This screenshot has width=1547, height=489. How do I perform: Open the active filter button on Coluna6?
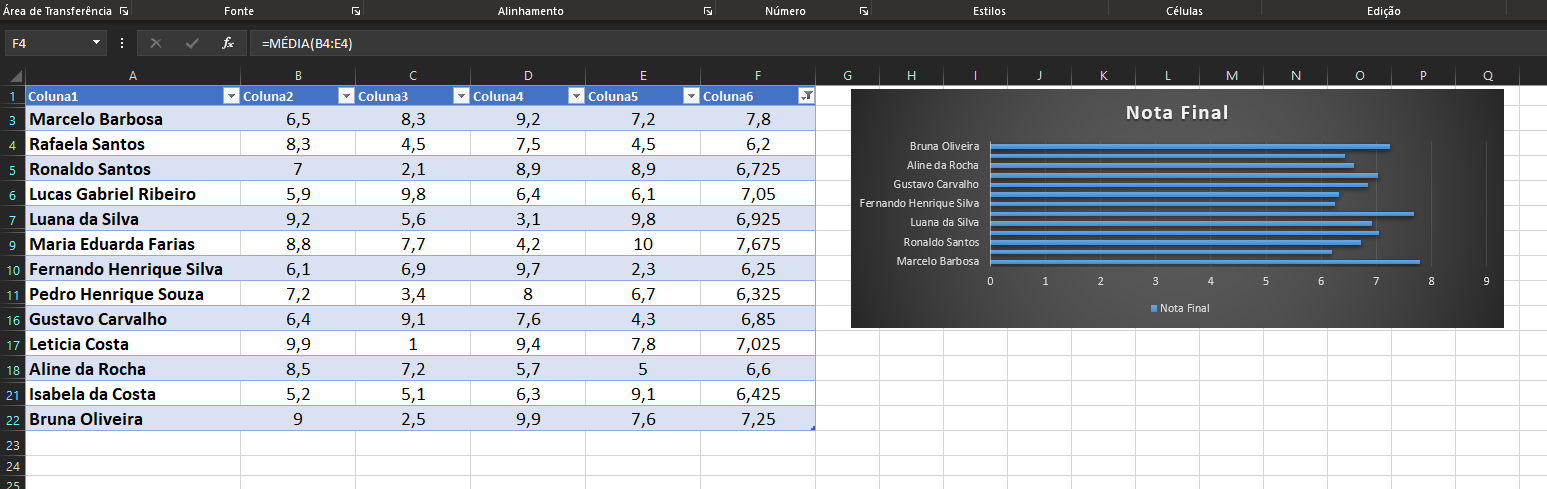pos(806,96)
